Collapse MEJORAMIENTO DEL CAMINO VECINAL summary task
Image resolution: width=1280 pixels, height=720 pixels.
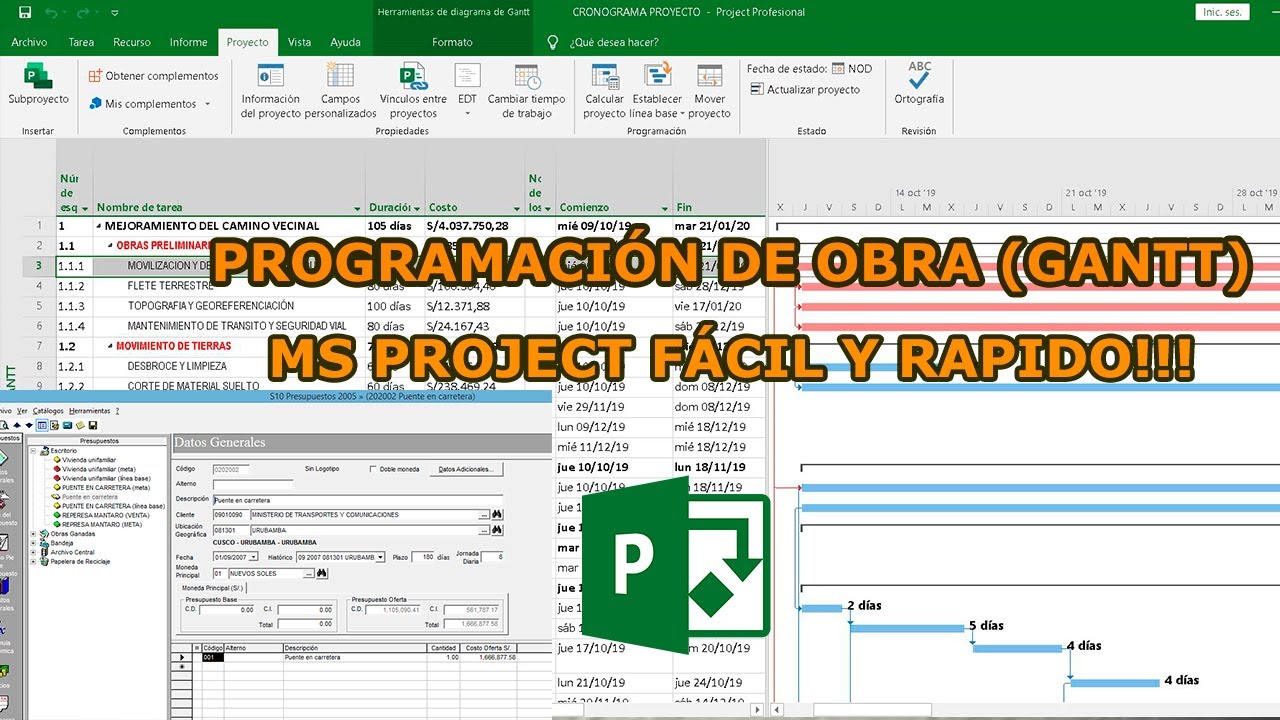click(x=99, y=226)
